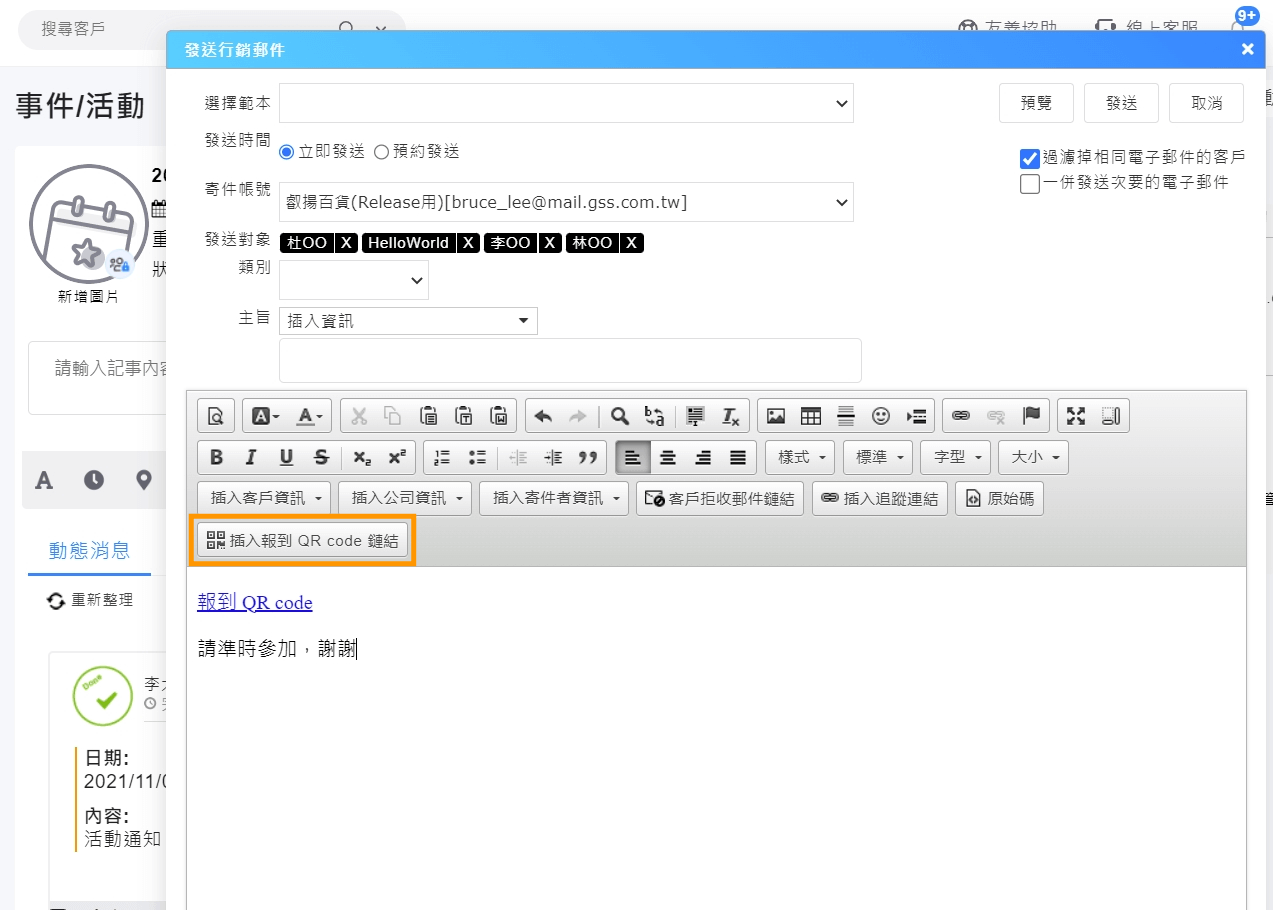Click the 發送 send button
This screenshot has height=910, width=1273.
tap(1121, 103)
